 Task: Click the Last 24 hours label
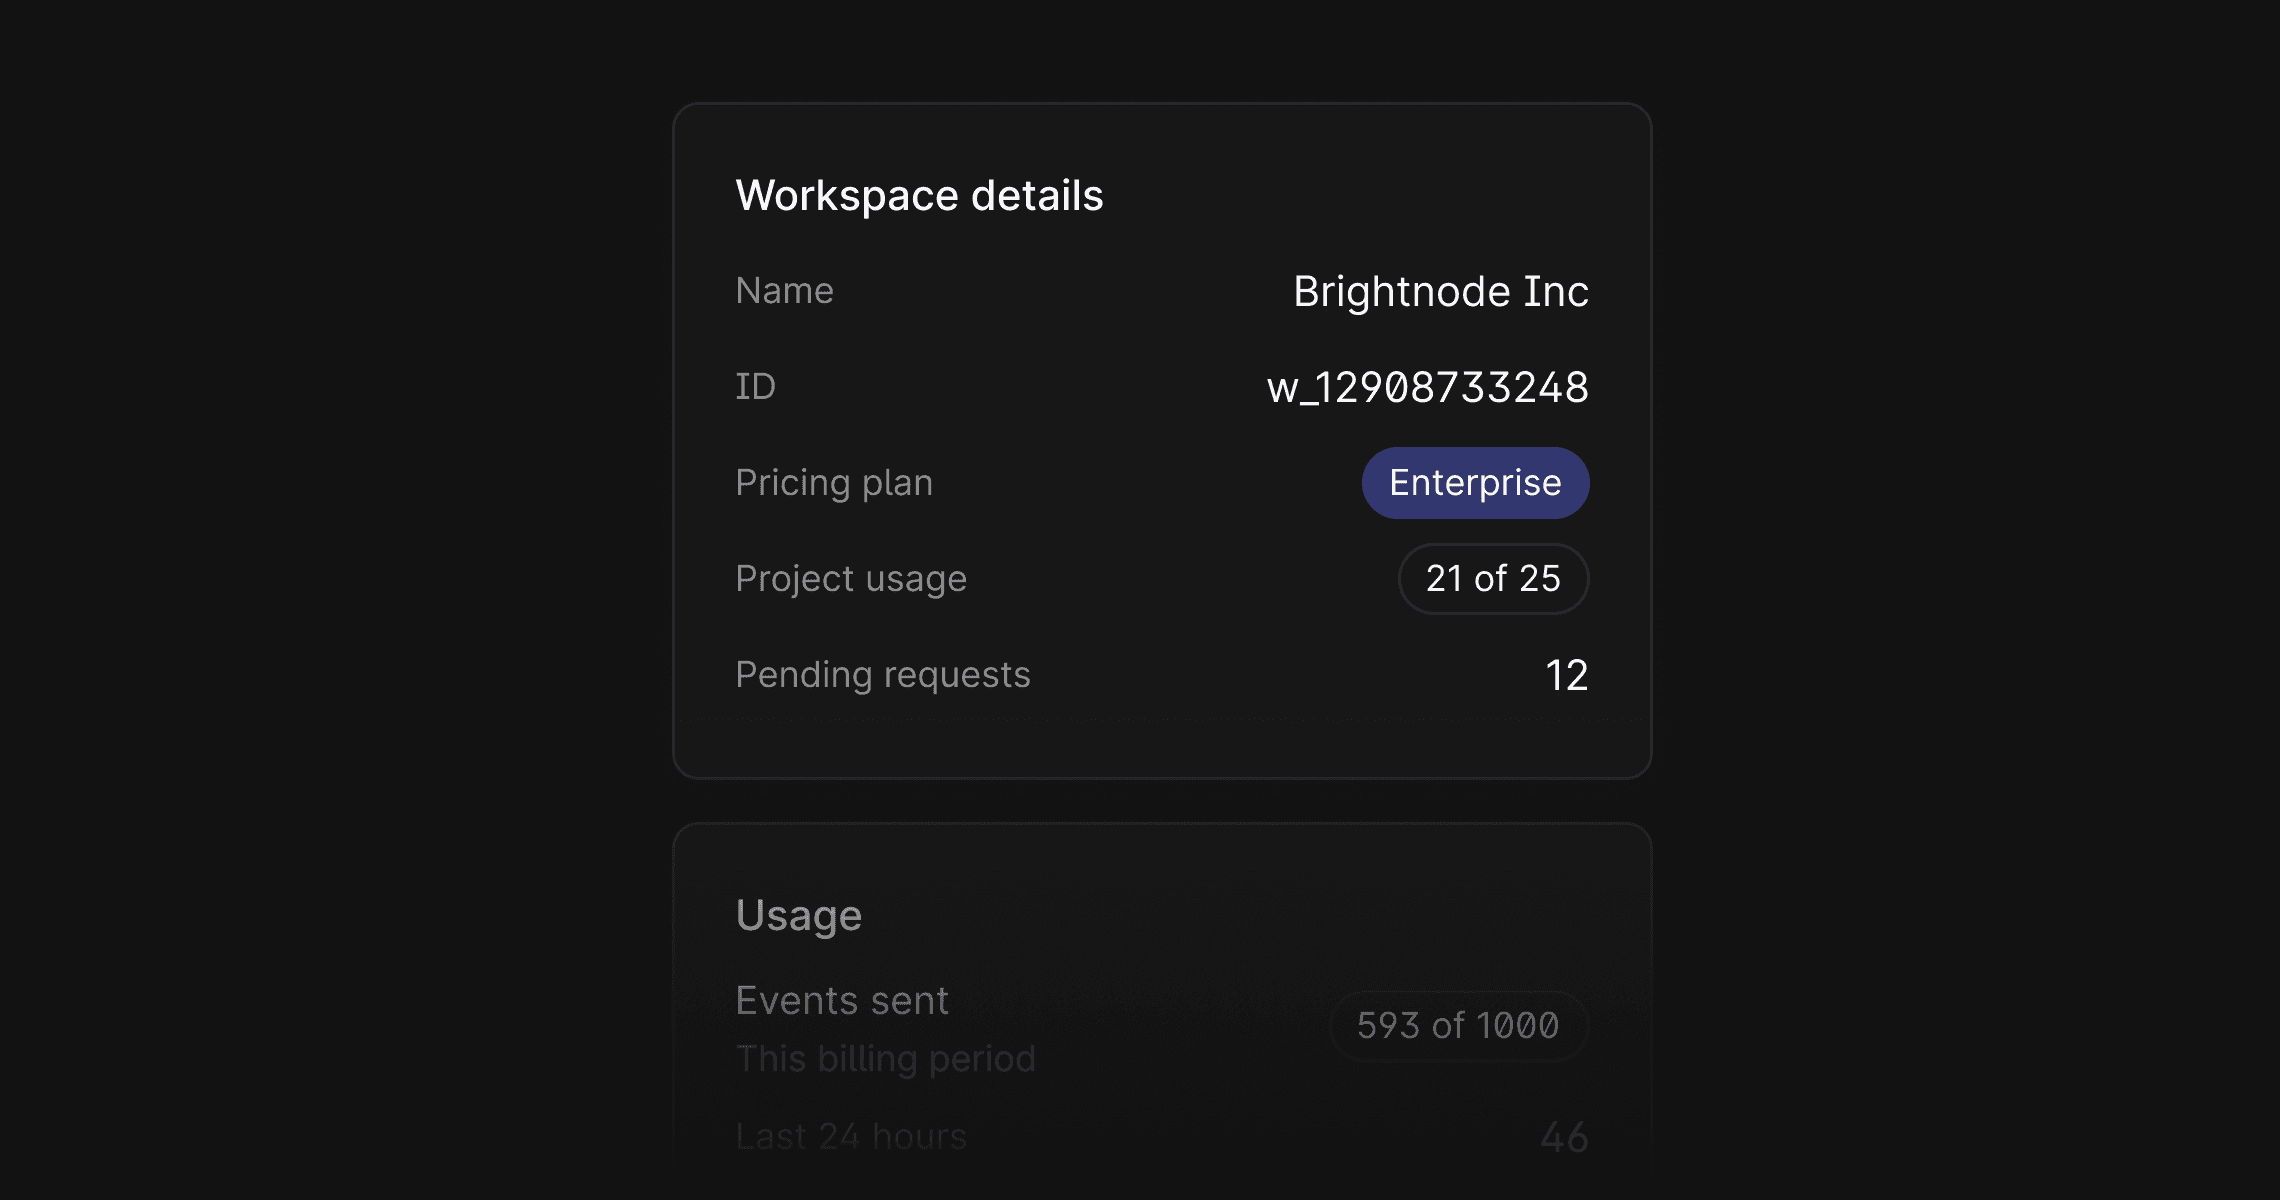pos(850,1137)
